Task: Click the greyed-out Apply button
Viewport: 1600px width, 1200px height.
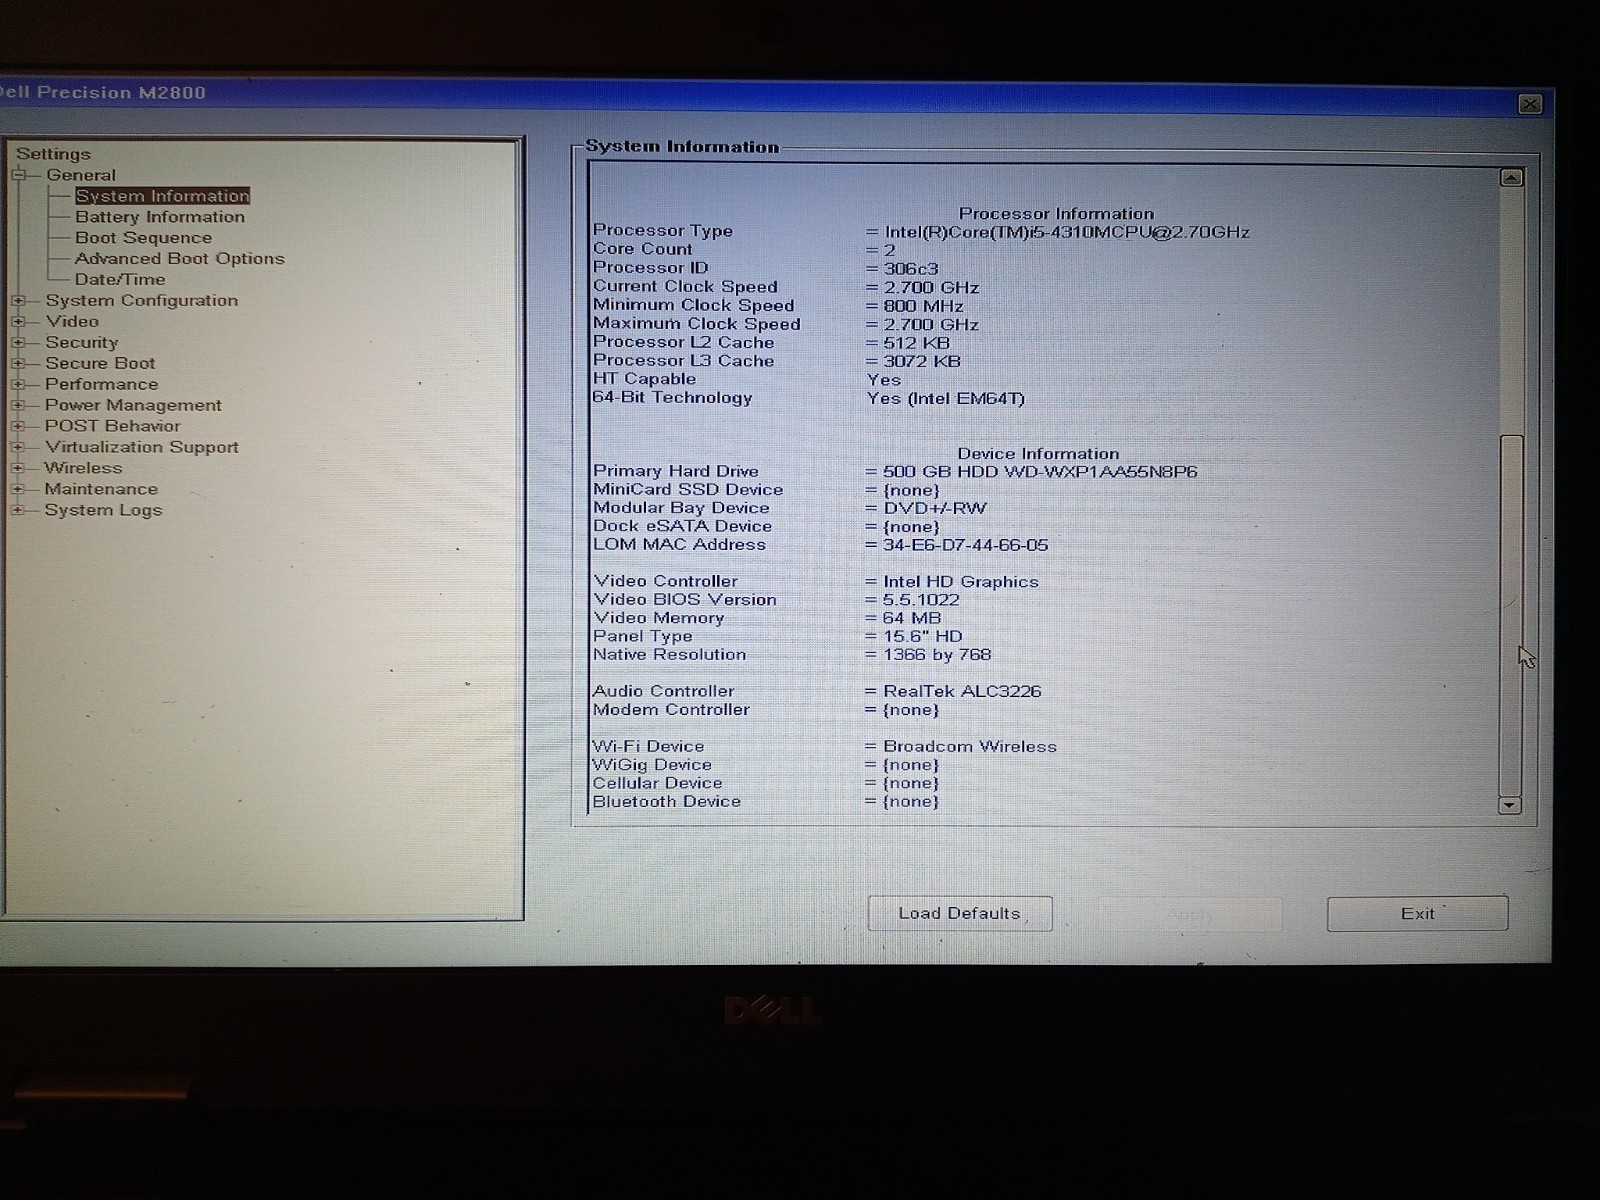Action: point(1190,914)
